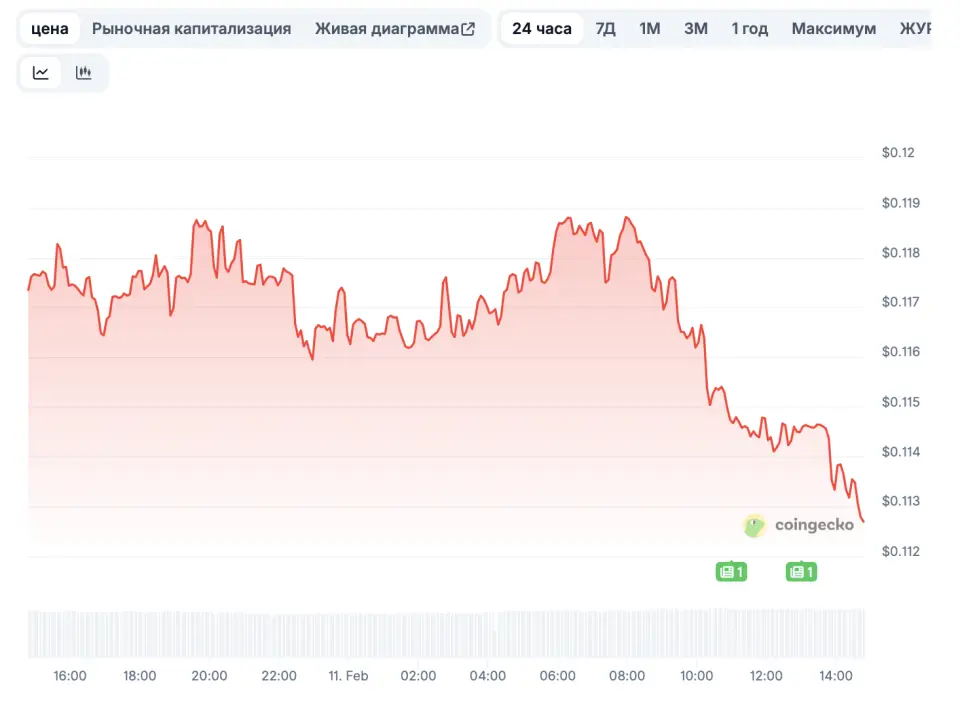Viewport: 960px width, 706px height.
Task: Switch to line chart view
Action: [41, 73]
